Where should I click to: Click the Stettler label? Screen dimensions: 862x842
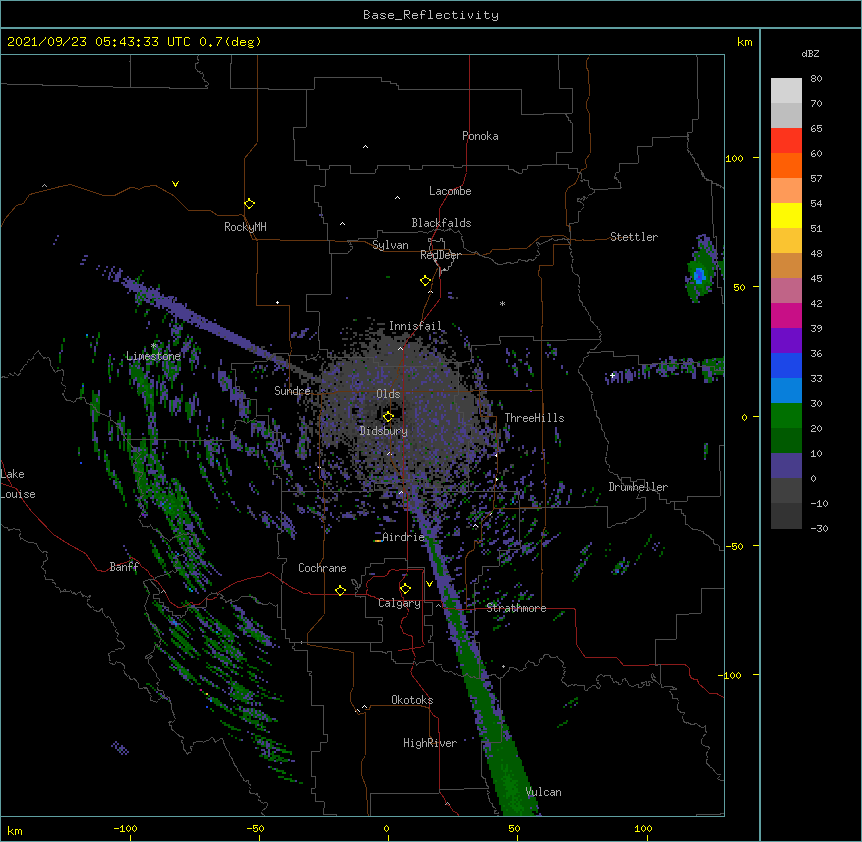click(x=634, y=237)
